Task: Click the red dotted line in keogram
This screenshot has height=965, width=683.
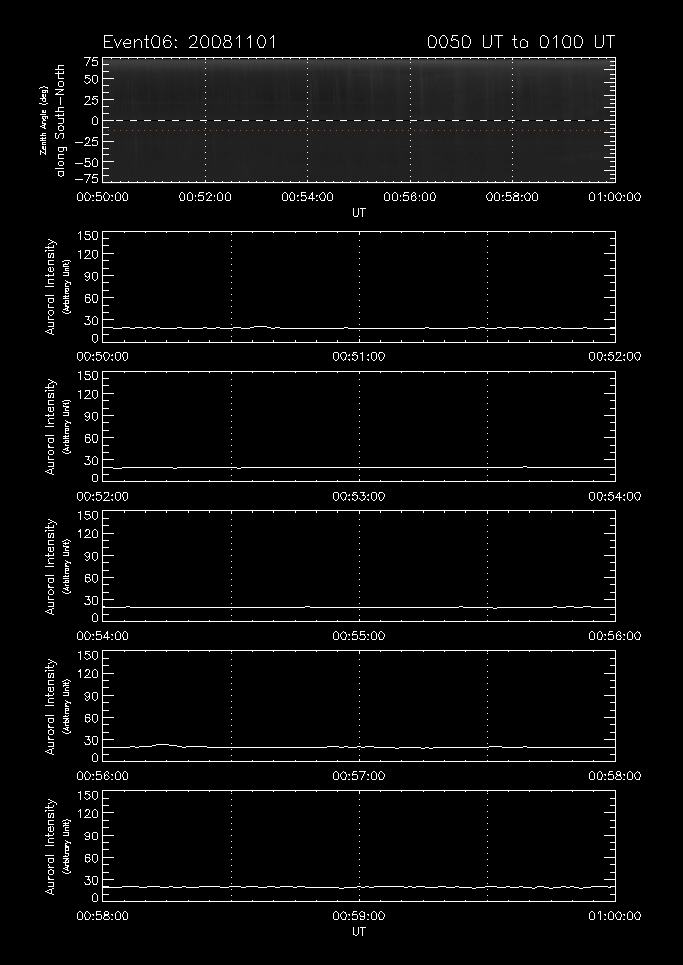Action: [x=359, y=130]
